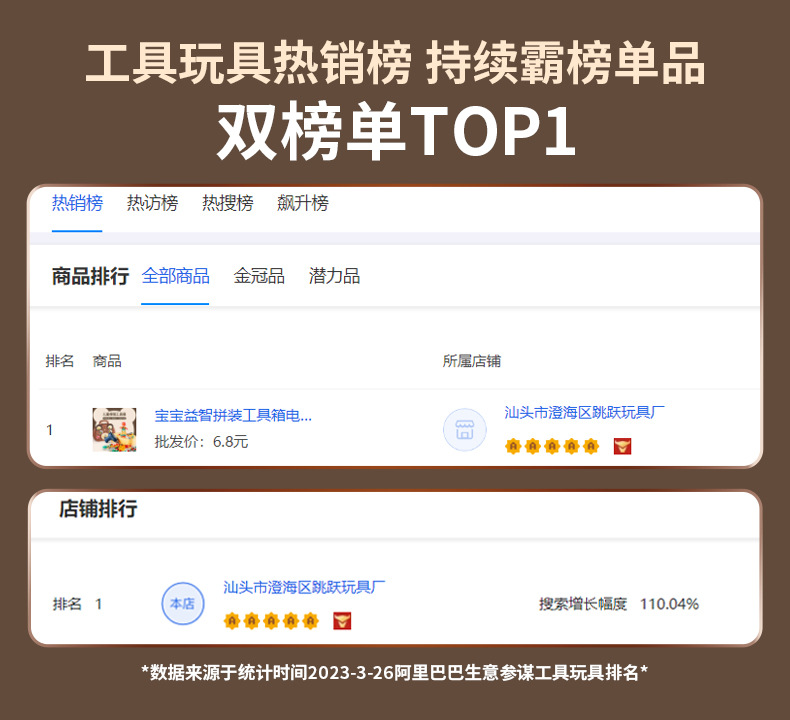The image size is (790, 720).
Task: Click first gold medal icon under product-row shop
Action: click(513, 446)
